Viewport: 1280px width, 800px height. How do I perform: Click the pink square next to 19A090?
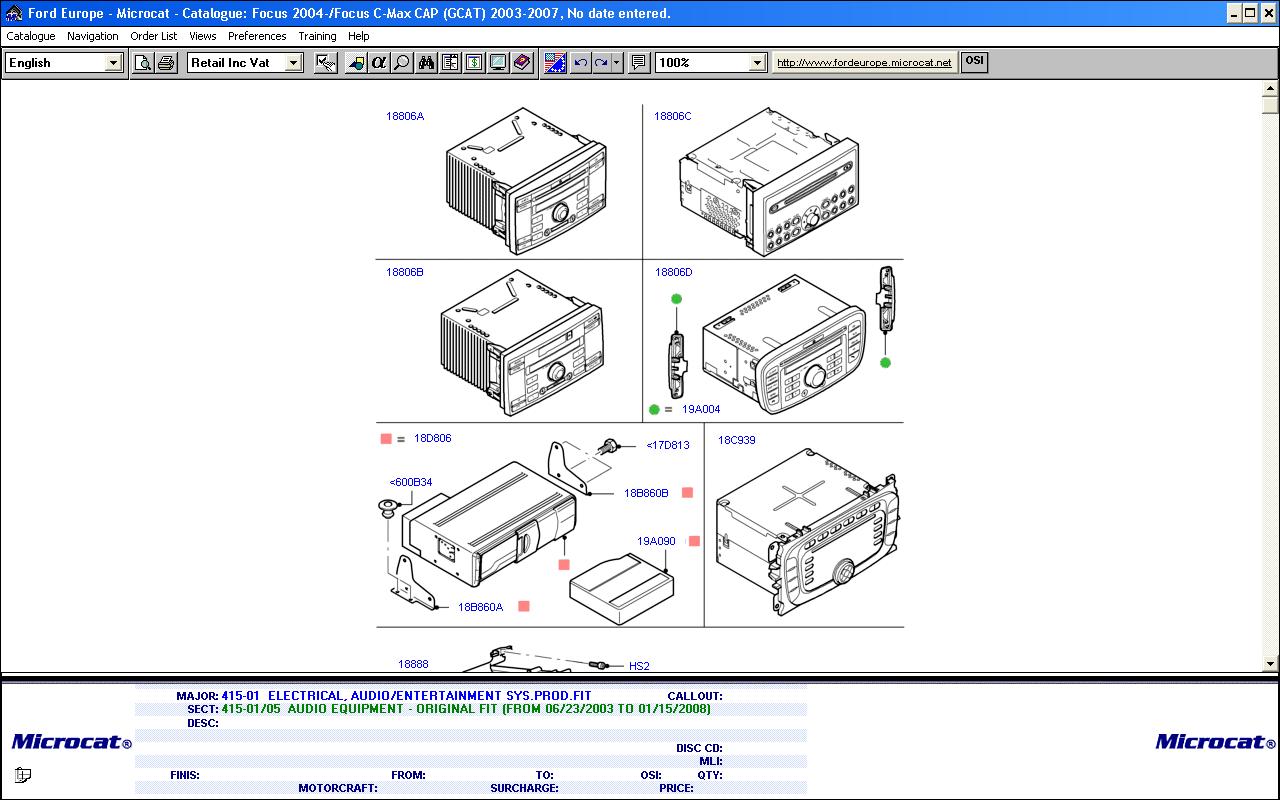(x=694, y=541)
